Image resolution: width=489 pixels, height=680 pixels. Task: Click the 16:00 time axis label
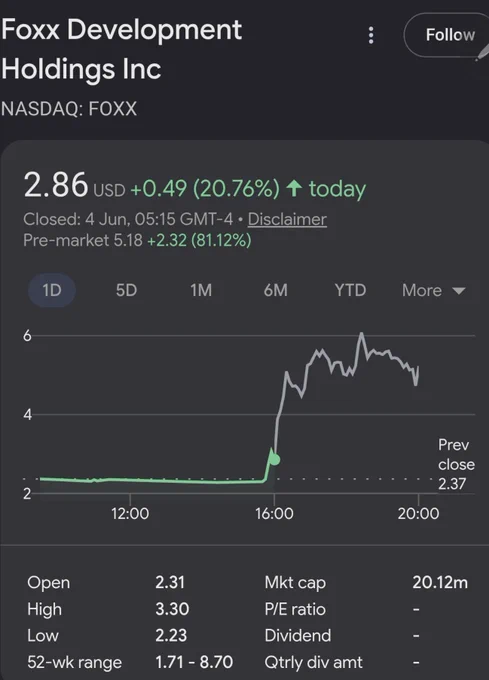pos(274,513)
